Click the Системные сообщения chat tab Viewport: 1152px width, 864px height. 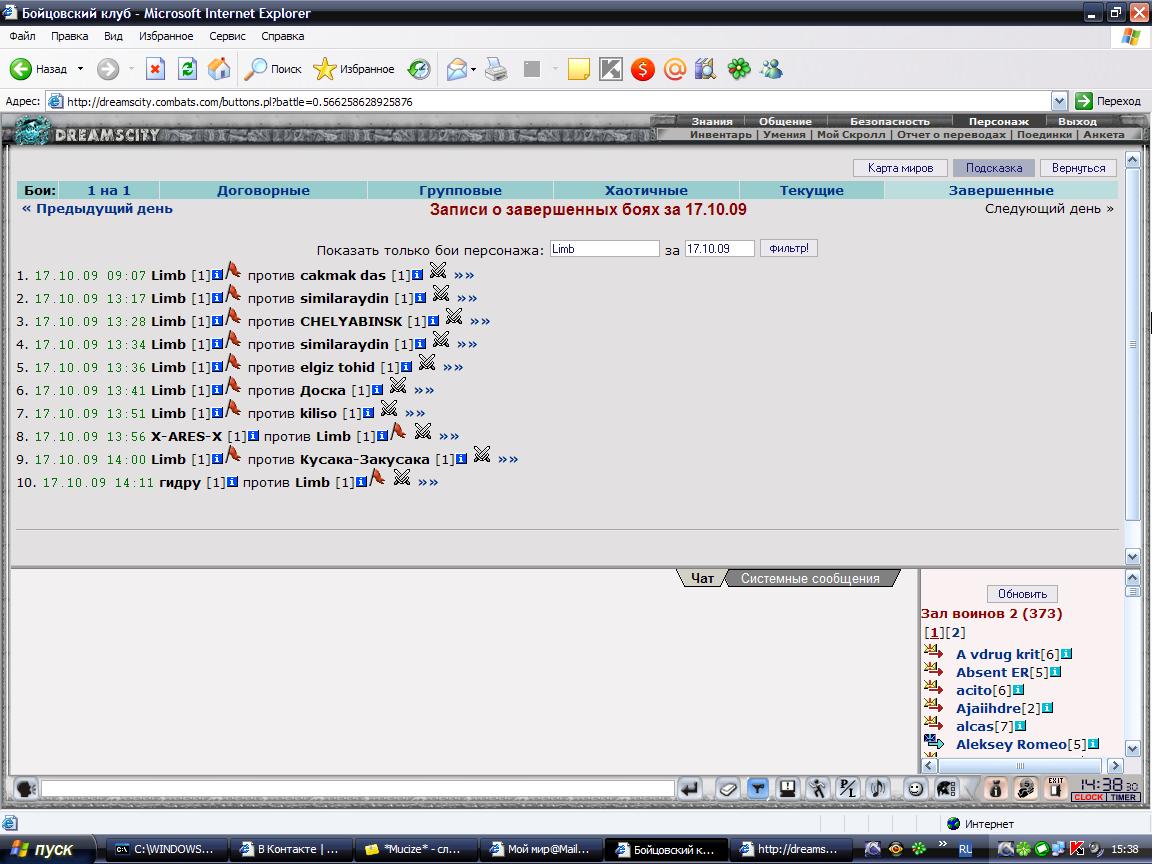click(x=810, y=579)
